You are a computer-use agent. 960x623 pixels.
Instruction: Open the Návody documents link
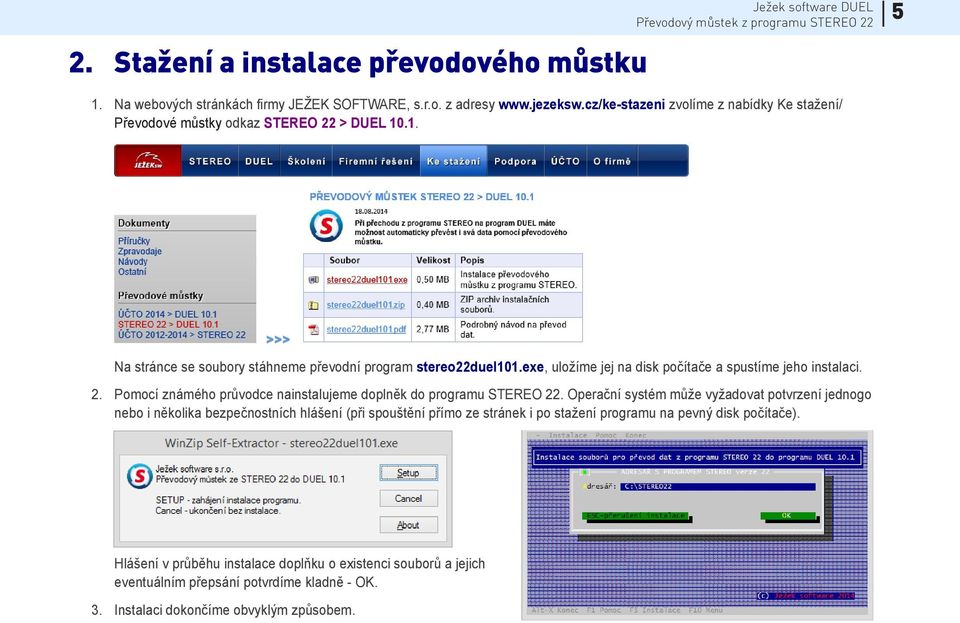(x=133, y=261)
